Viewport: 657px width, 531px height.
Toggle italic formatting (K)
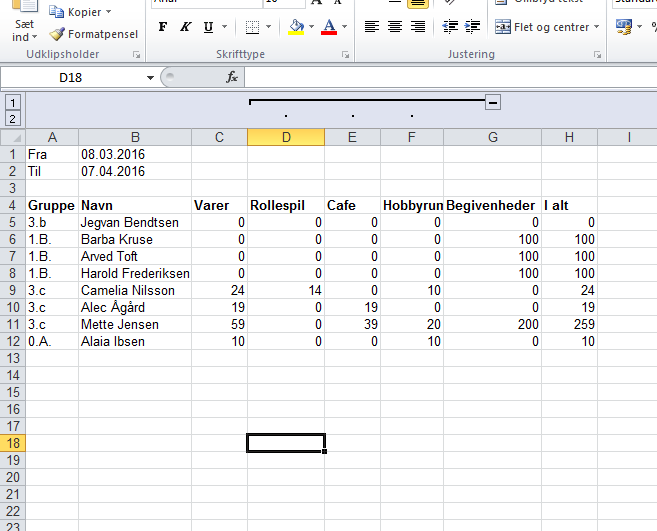pos(186,27)
